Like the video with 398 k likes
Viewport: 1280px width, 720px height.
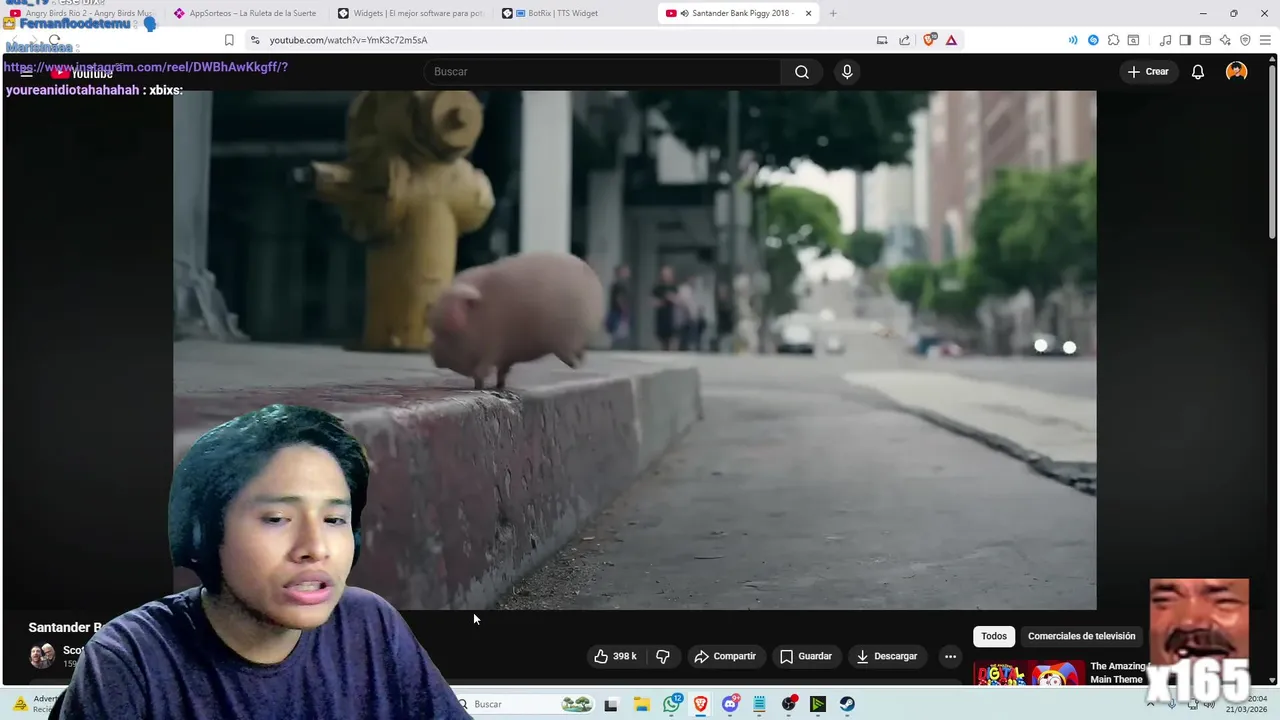pyautogui.click(x=616, y=656)
